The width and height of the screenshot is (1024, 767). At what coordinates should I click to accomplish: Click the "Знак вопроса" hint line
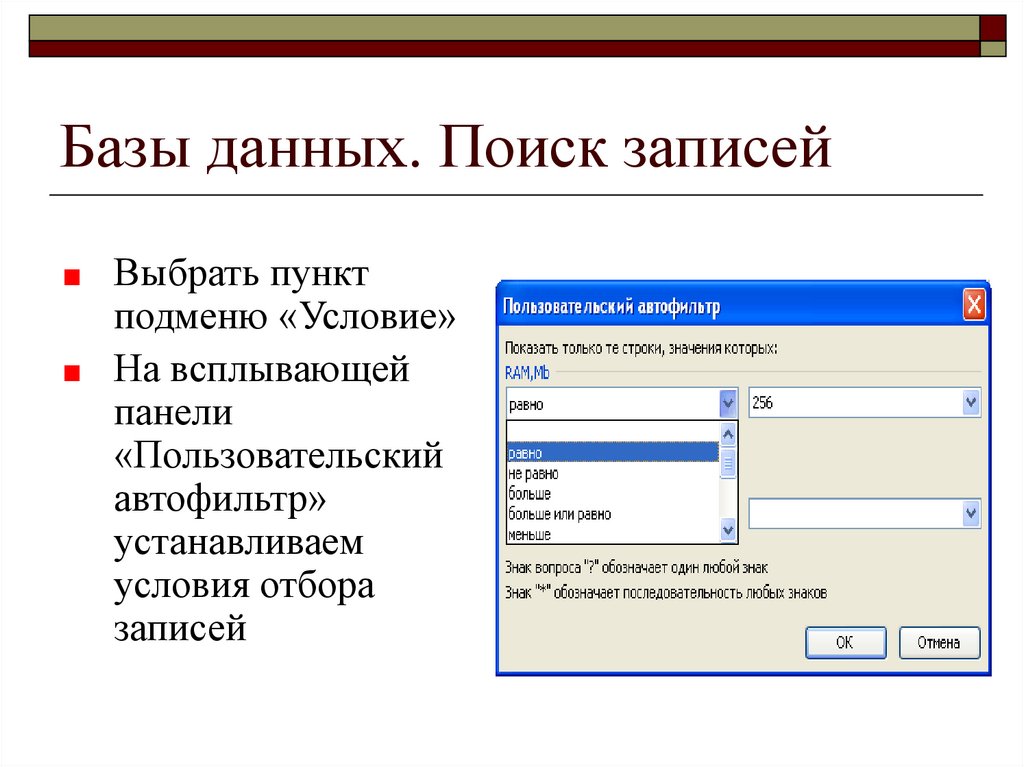pos(636,567)
